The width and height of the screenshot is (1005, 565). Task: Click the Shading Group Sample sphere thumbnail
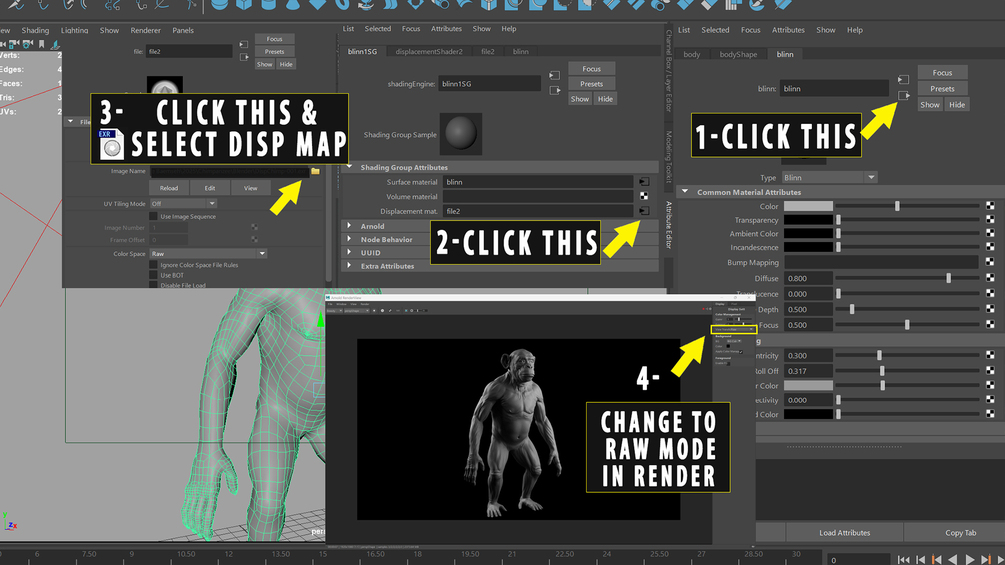click(x=460, y=133)
